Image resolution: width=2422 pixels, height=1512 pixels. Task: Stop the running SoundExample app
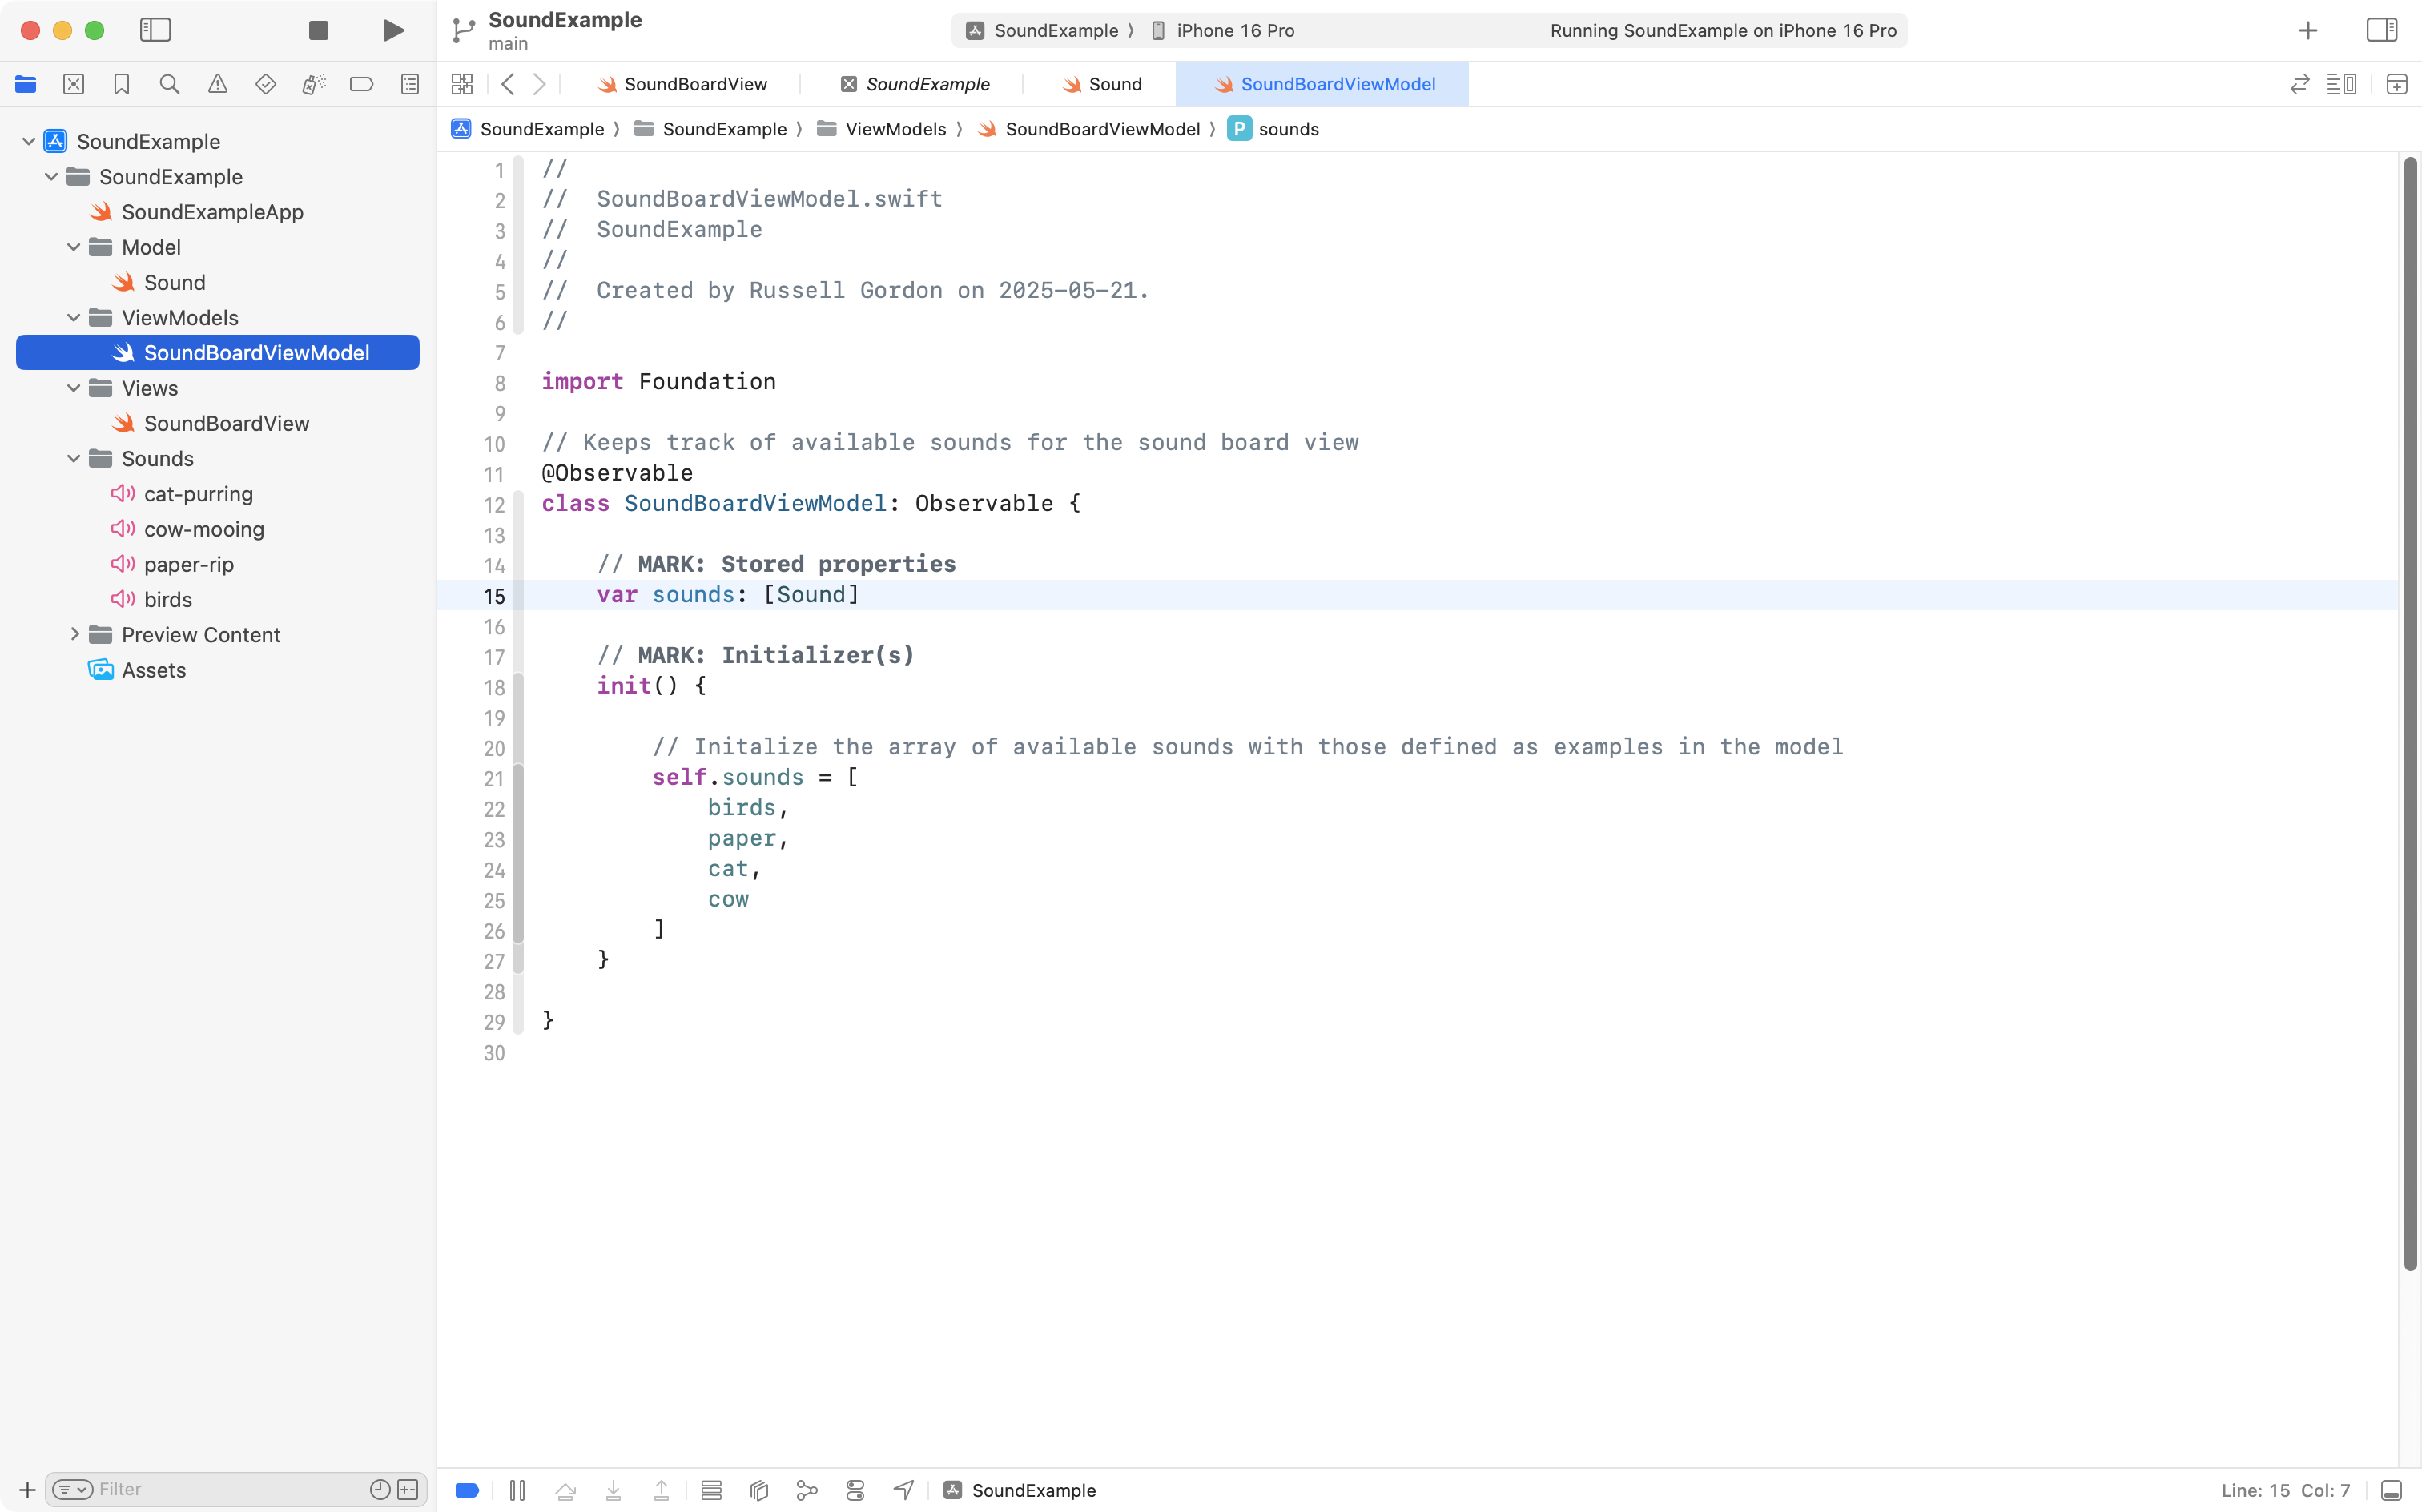pyautogui.click(x=318, y=30)
